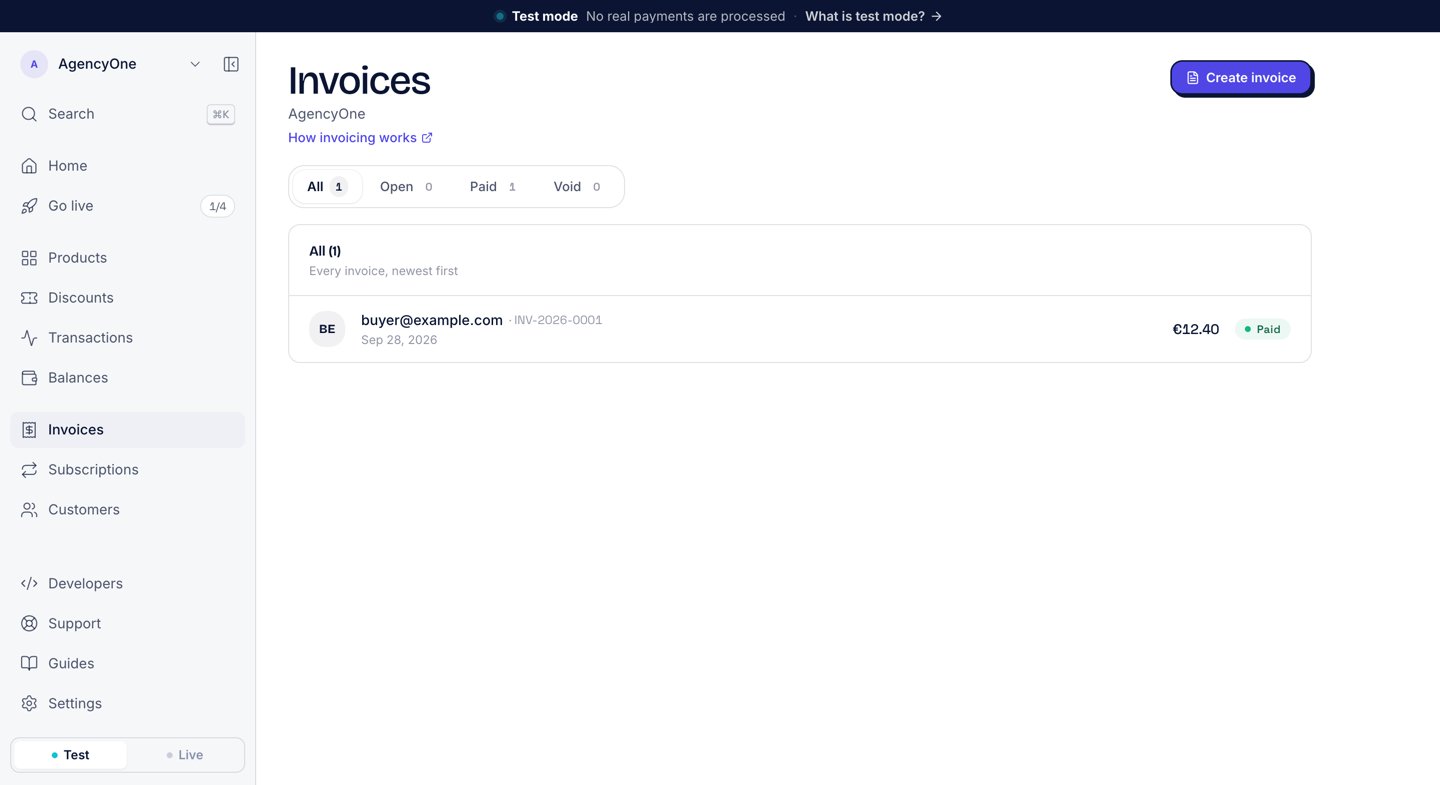Collapse the sidebar using the panel icon
This screenshot has height=785, width=1440.
[x=231, y=64]
